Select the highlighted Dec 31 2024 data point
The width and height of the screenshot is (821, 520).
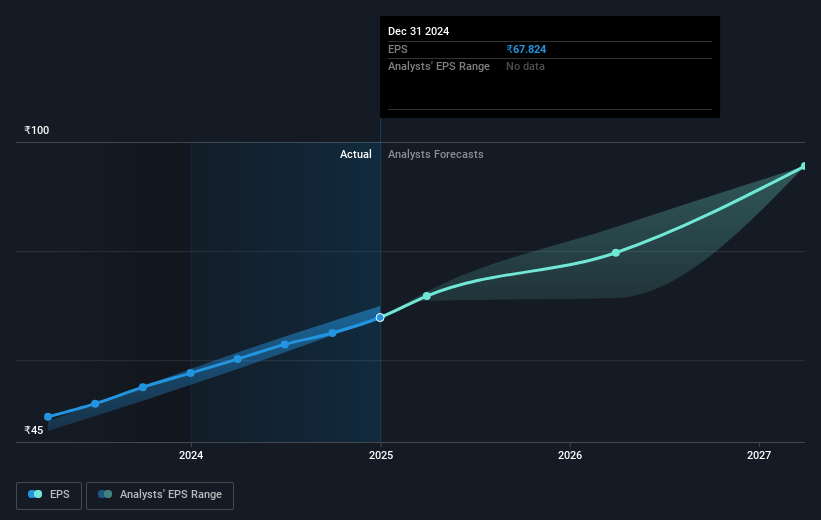click(x=380, y=317)
